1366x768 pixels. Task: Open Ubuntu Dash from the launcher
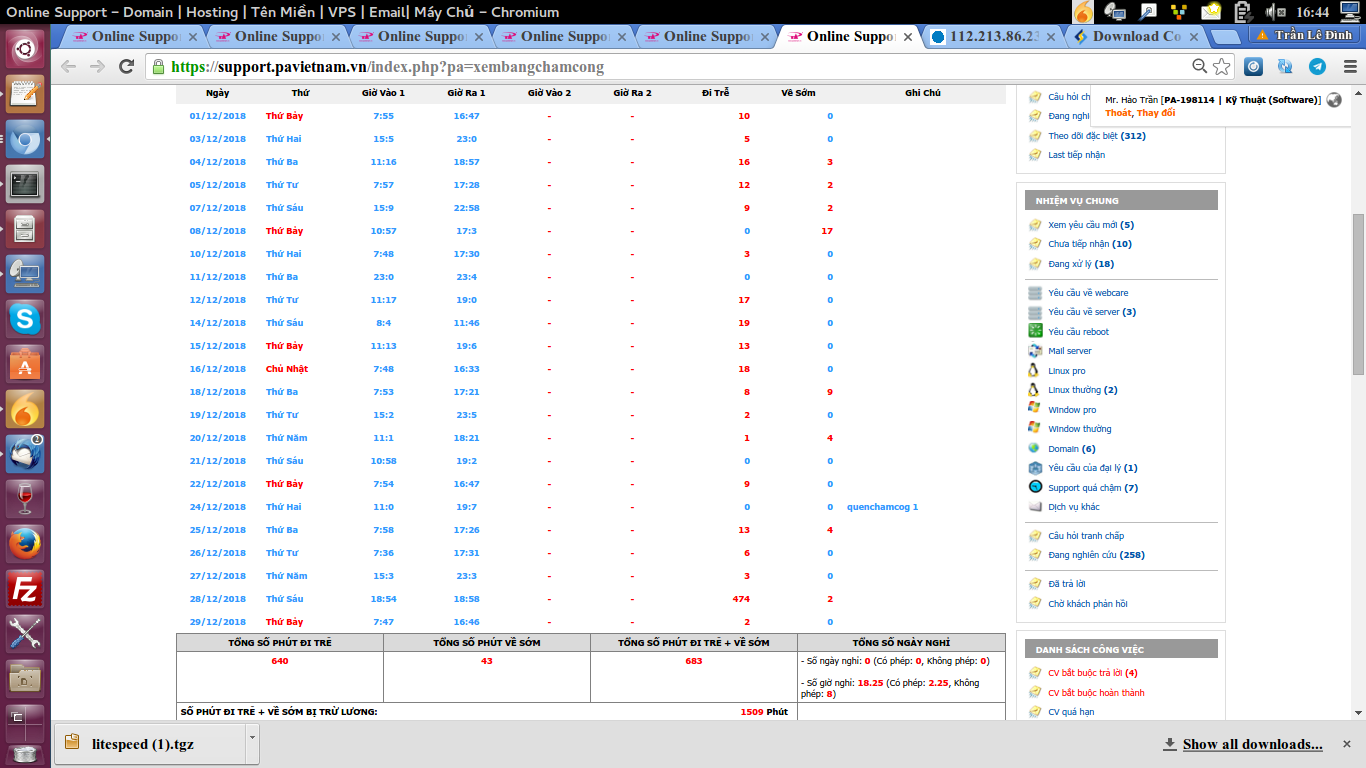point(25,47)
